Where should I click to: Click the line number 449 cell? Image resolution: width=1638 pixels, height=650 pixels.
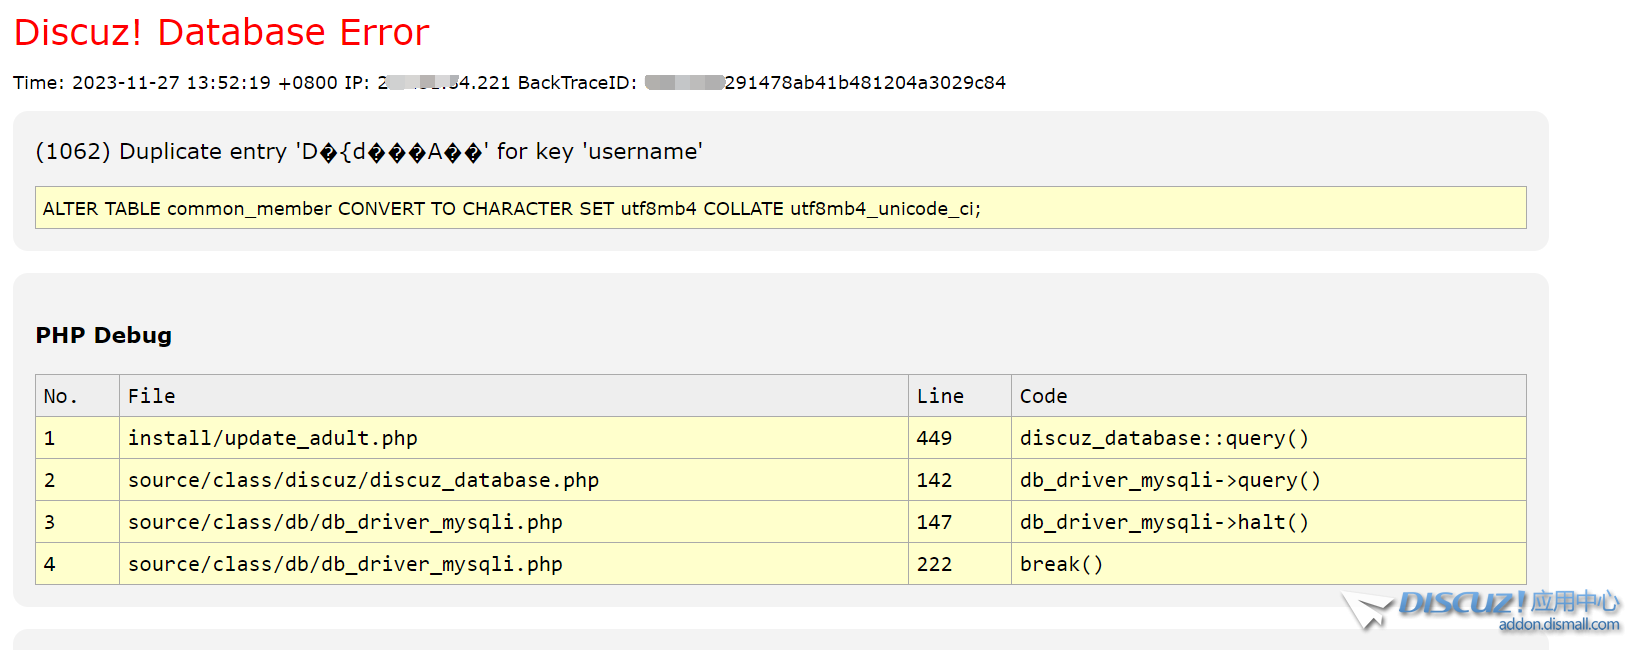(934, 438)
